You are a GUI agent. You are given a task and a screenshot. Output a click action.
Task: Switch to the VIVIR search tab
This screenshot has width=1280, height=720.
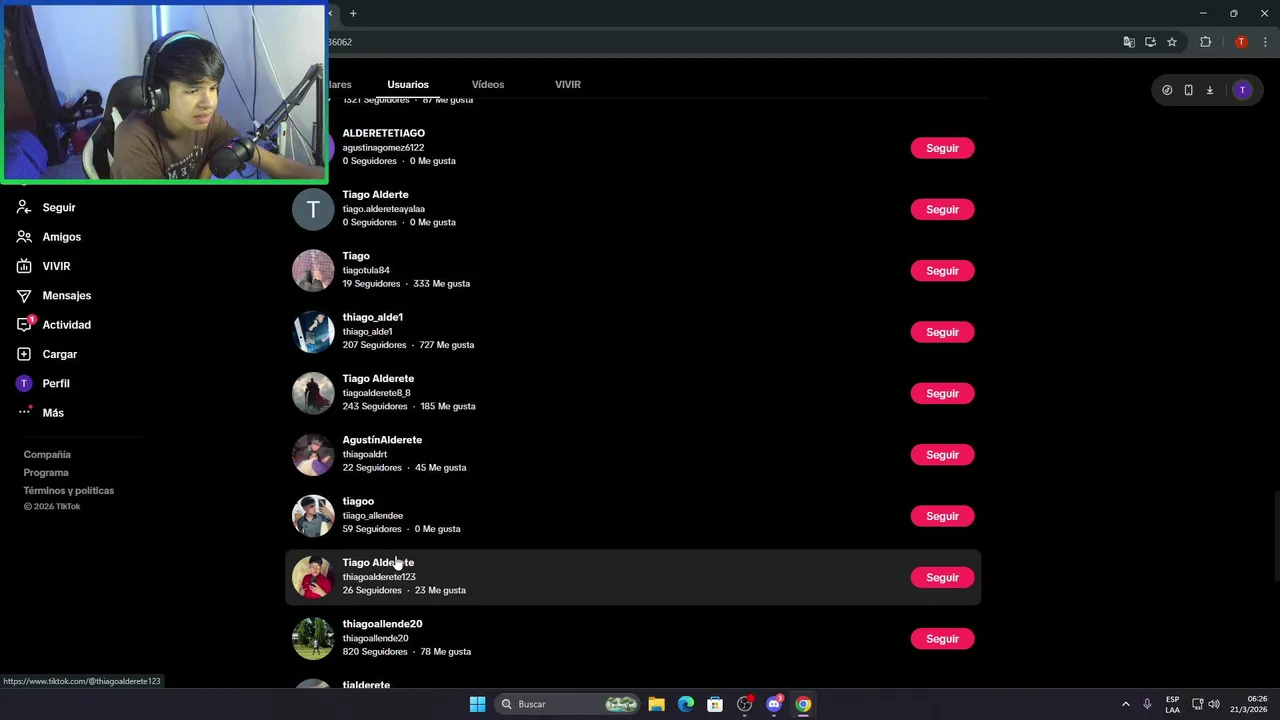pos(568,84)
